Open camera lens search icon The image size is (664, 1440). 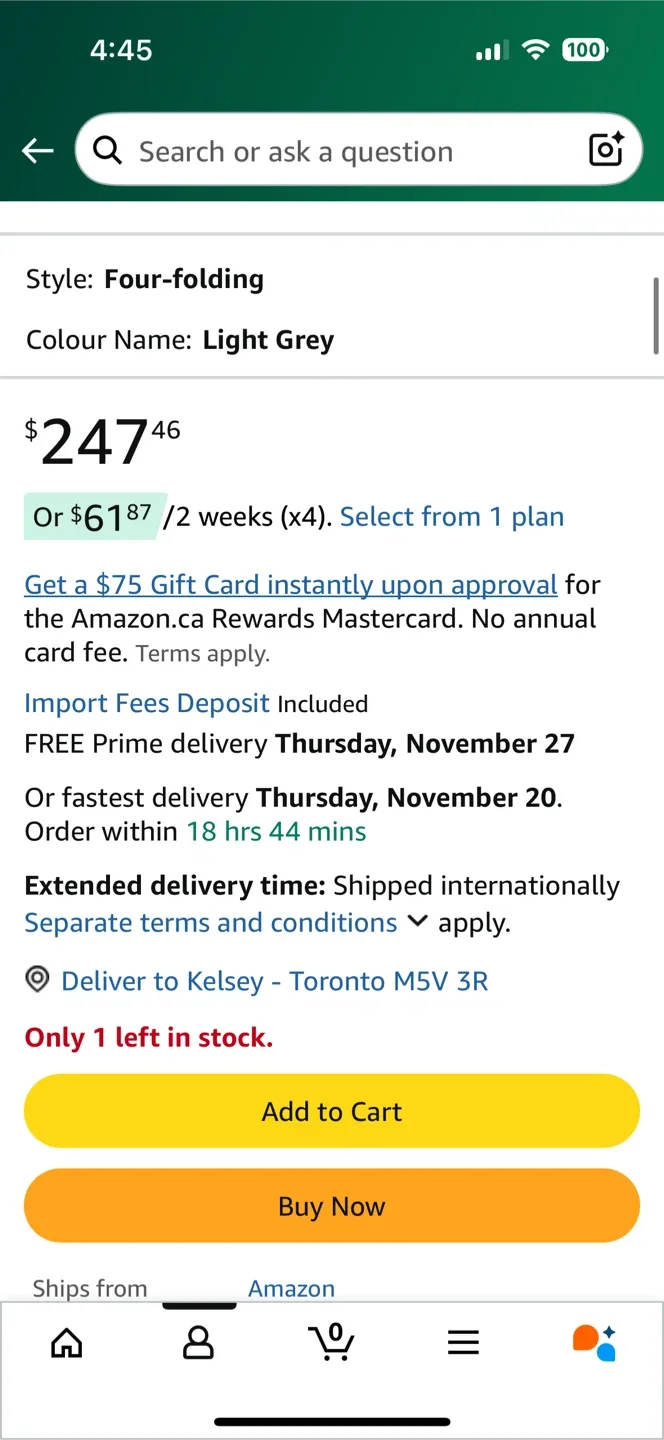(606, 150)
